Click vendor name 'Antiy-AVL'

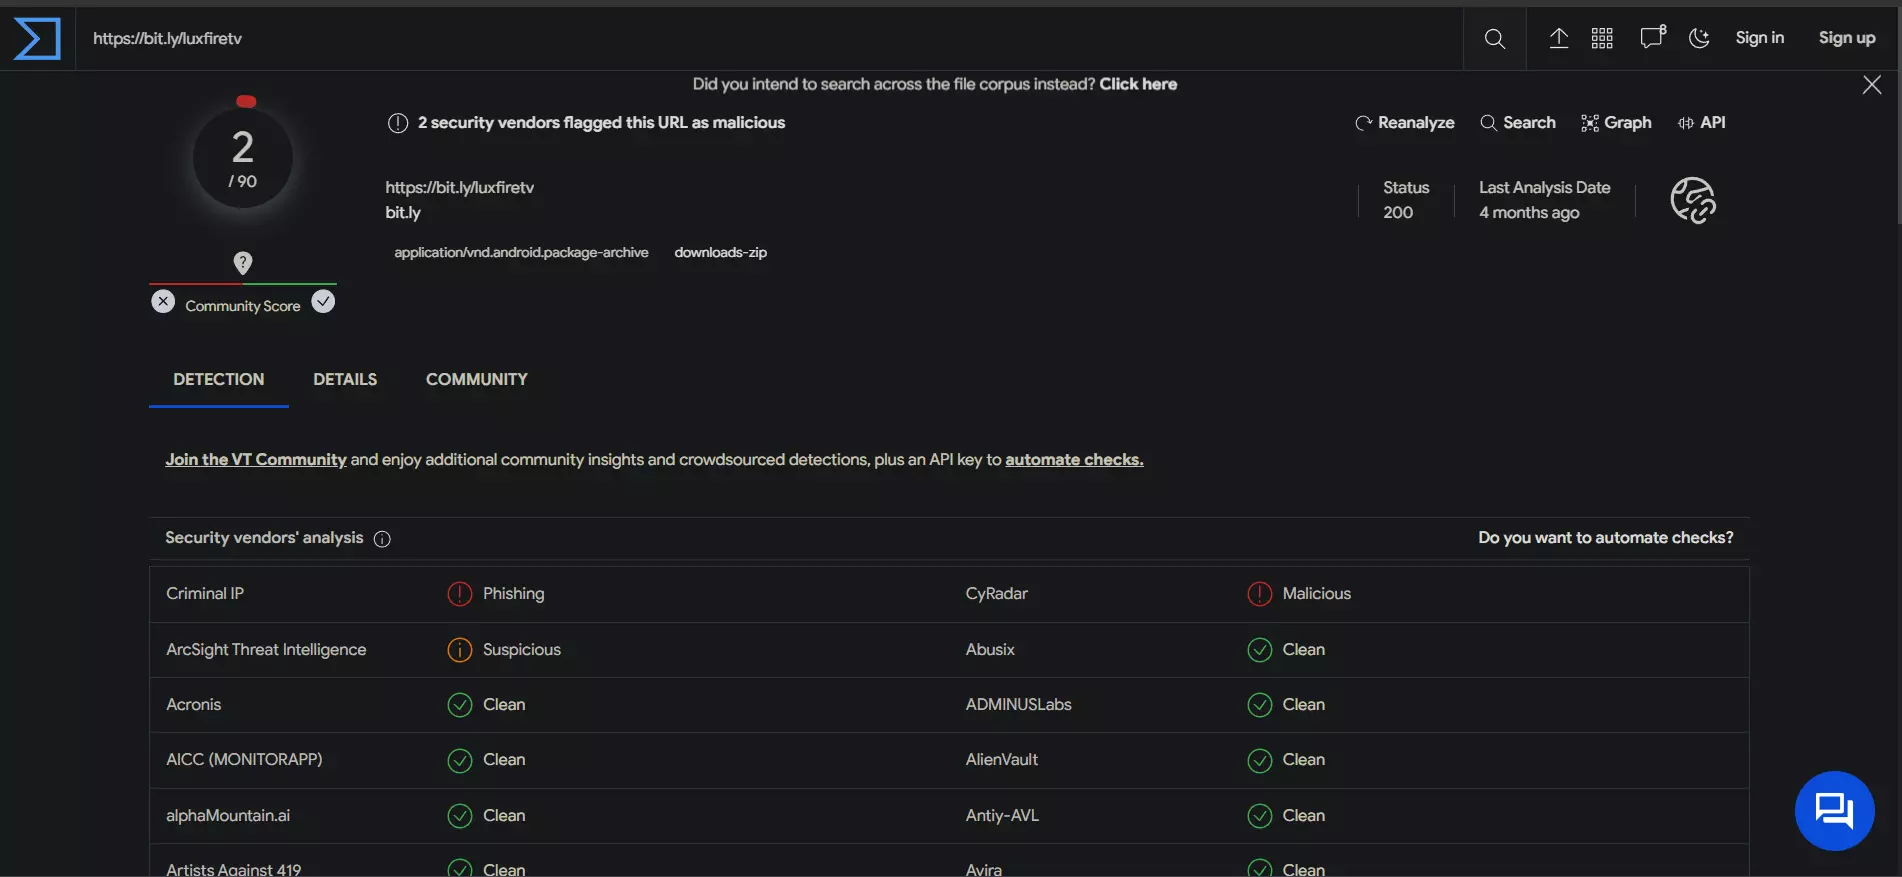[x=1002, y=815]
